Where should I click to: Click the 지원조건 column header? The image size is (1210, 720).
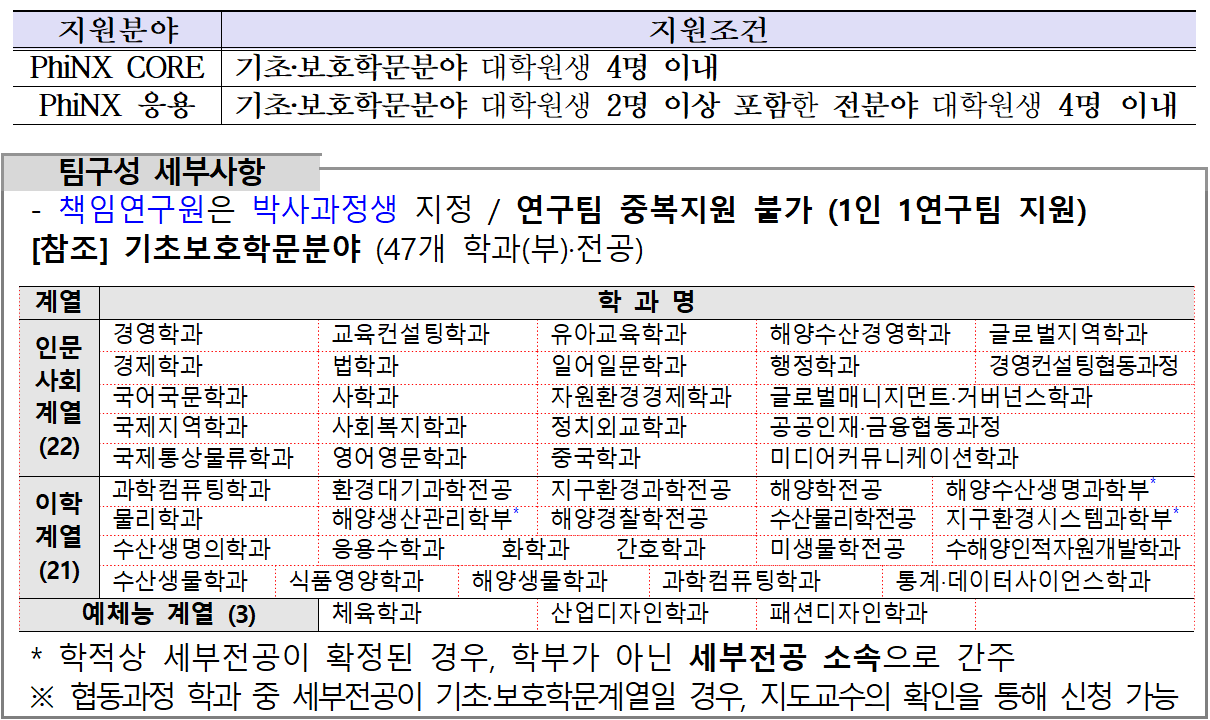[x=708, y=30]
